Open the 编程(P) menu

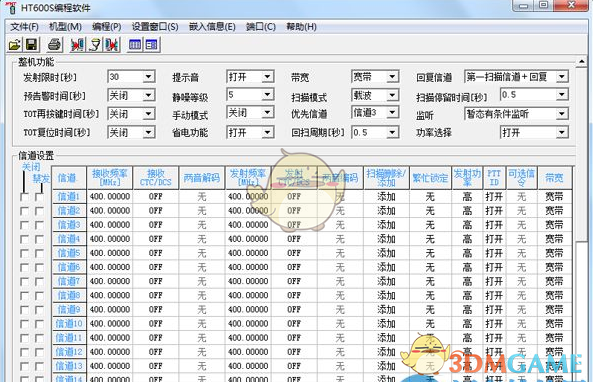point(107,27)
